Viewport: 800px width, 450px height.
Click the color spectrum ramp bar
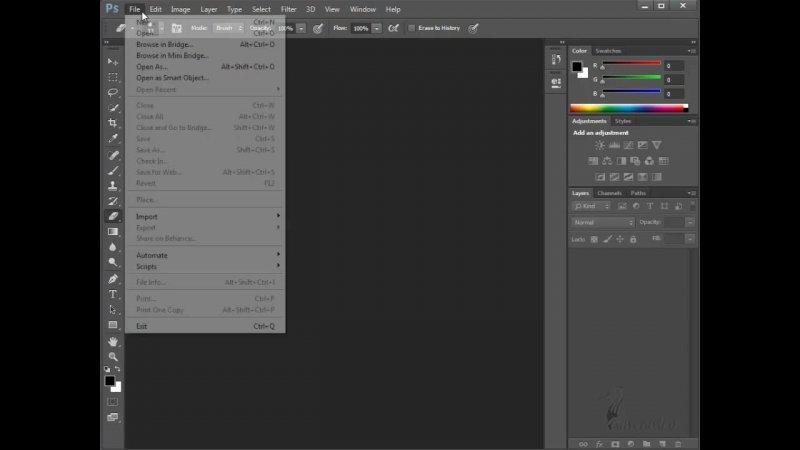click(628, 108)
